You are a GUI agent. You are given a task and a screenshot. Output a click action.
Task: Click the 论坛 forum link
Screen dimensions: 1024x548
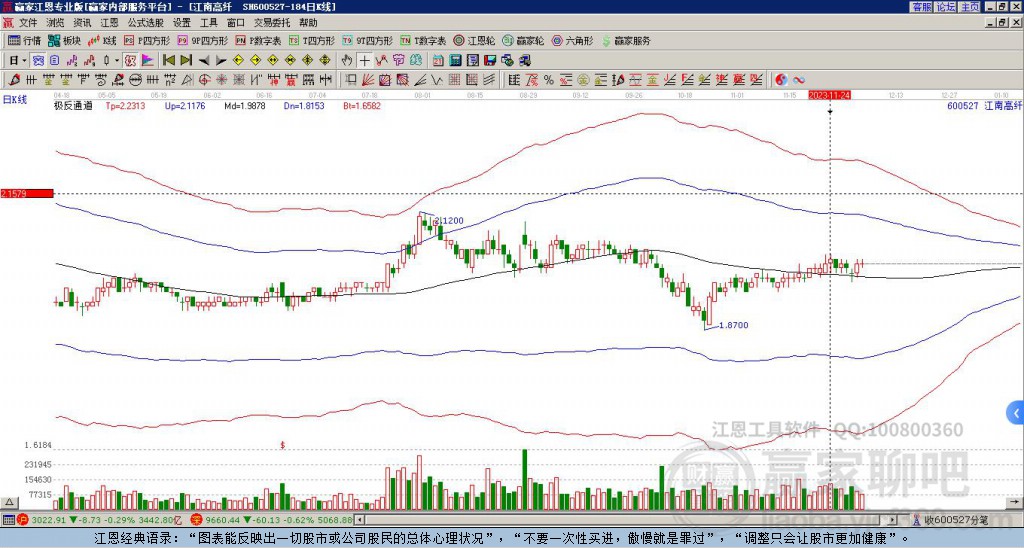(x=946, y=7)
